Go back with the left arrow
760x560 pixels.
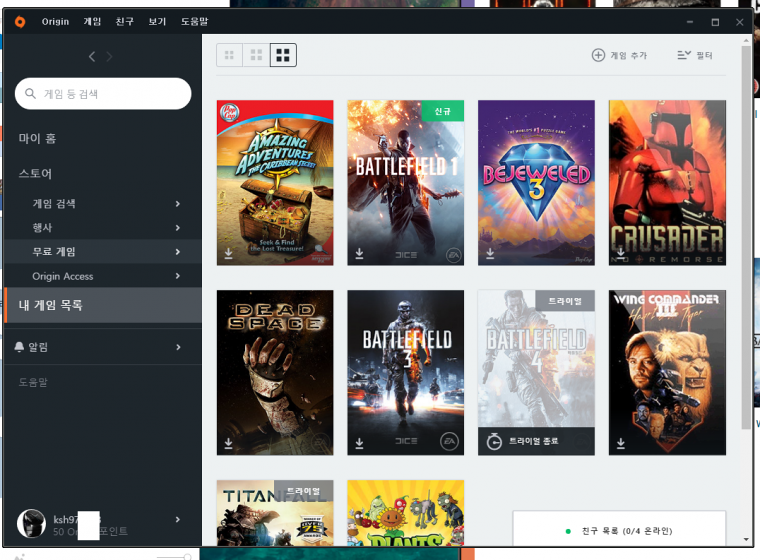click(x=92, y=57)
